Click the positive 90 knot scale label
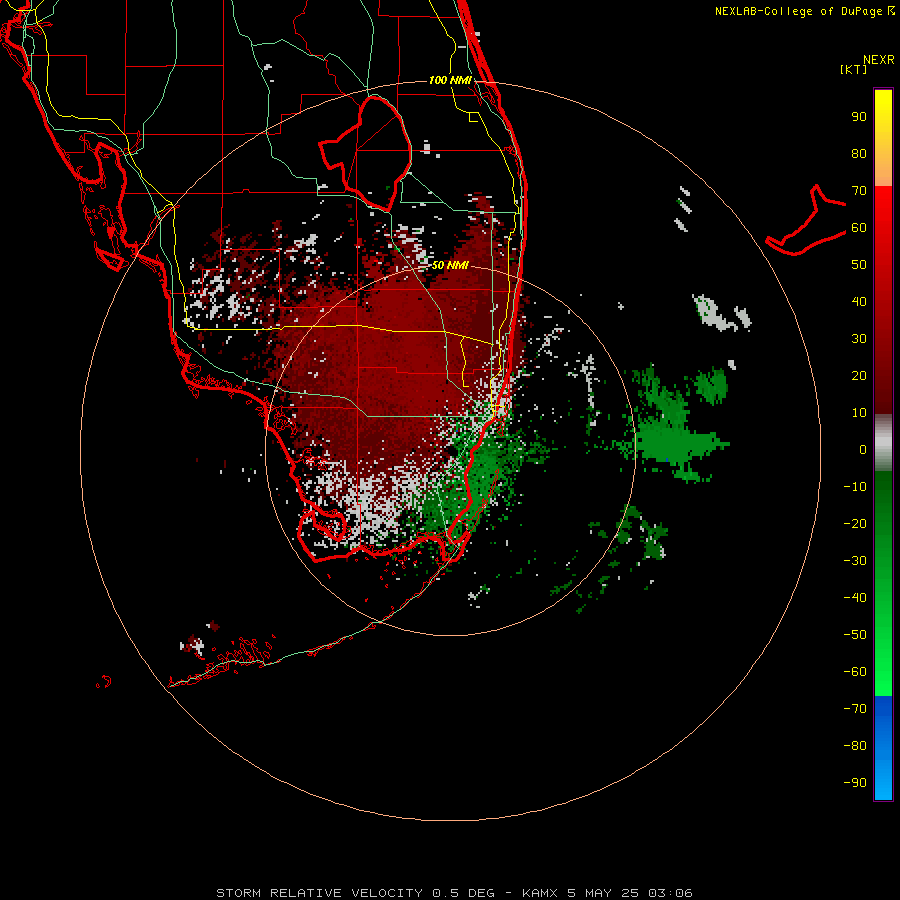Screen dimensions: 900x900 point(859,117)
